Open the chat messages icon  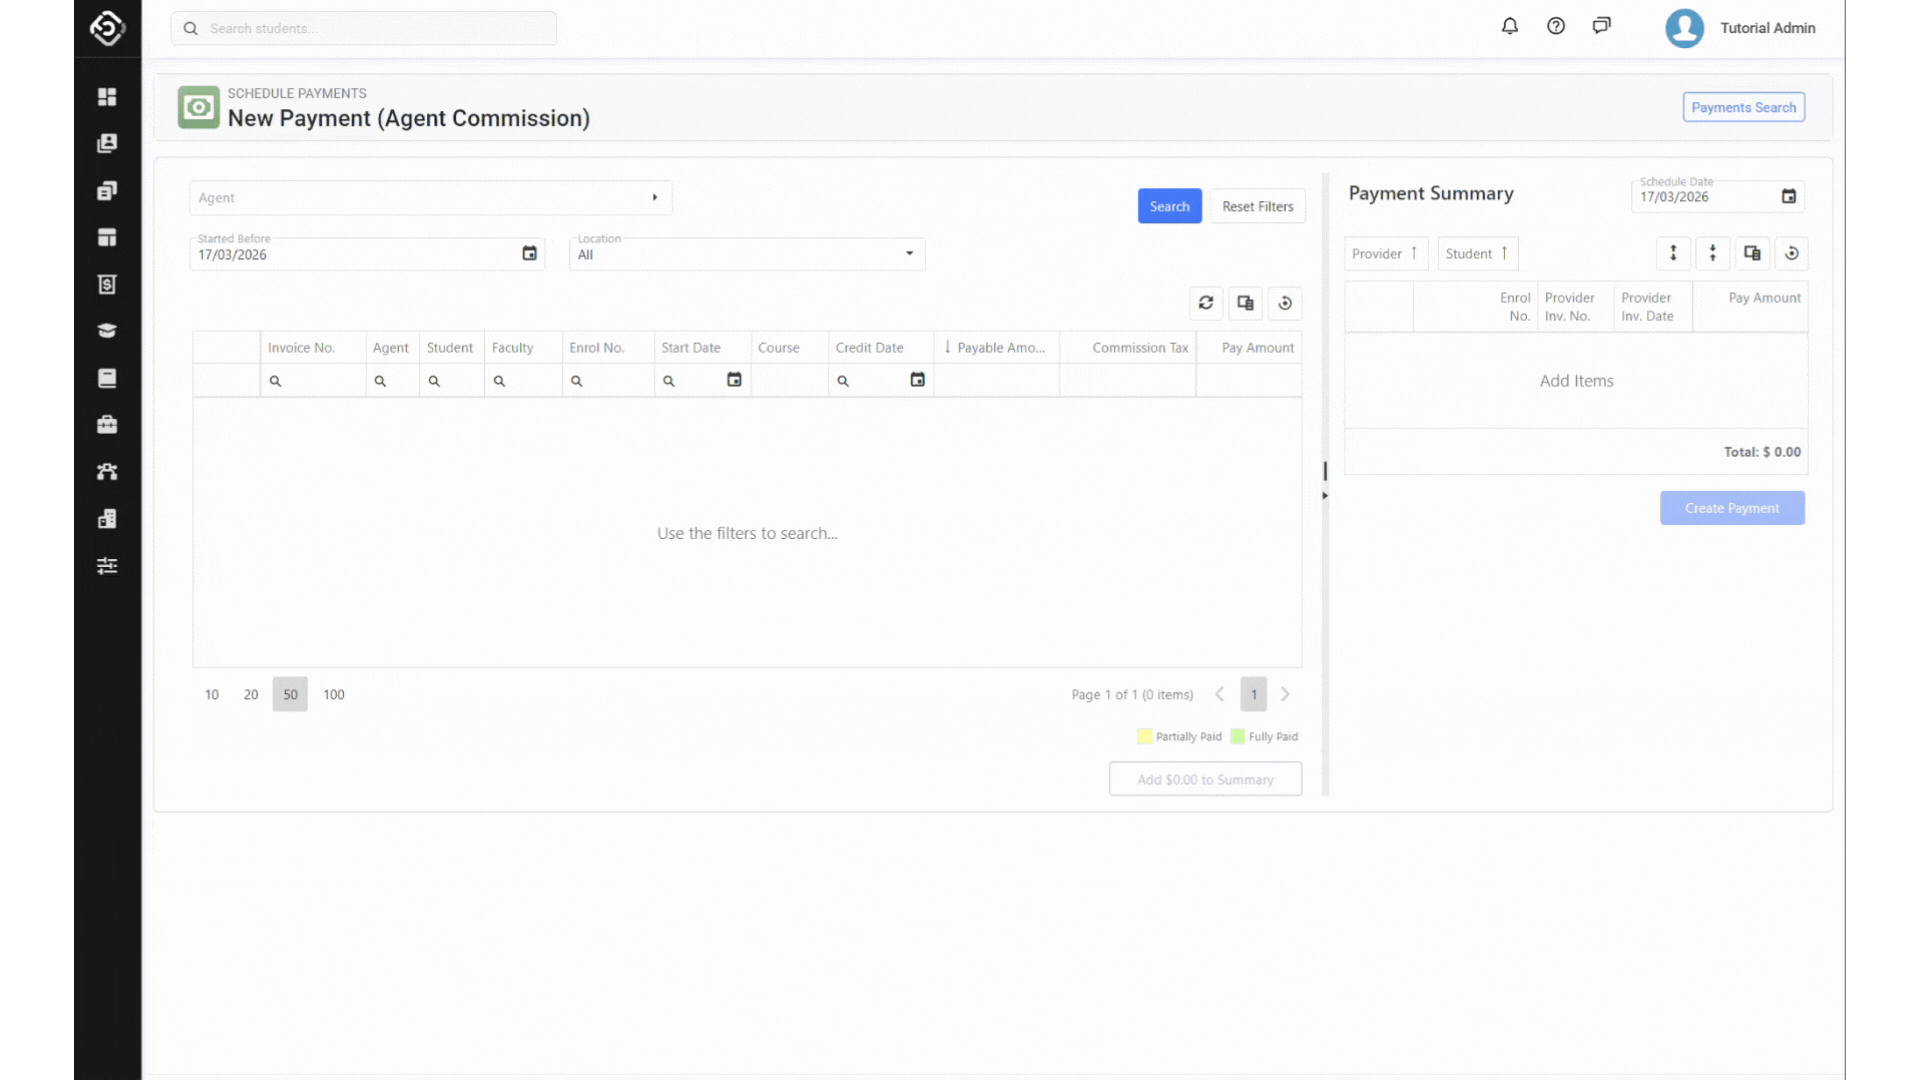coord(1602,27)
